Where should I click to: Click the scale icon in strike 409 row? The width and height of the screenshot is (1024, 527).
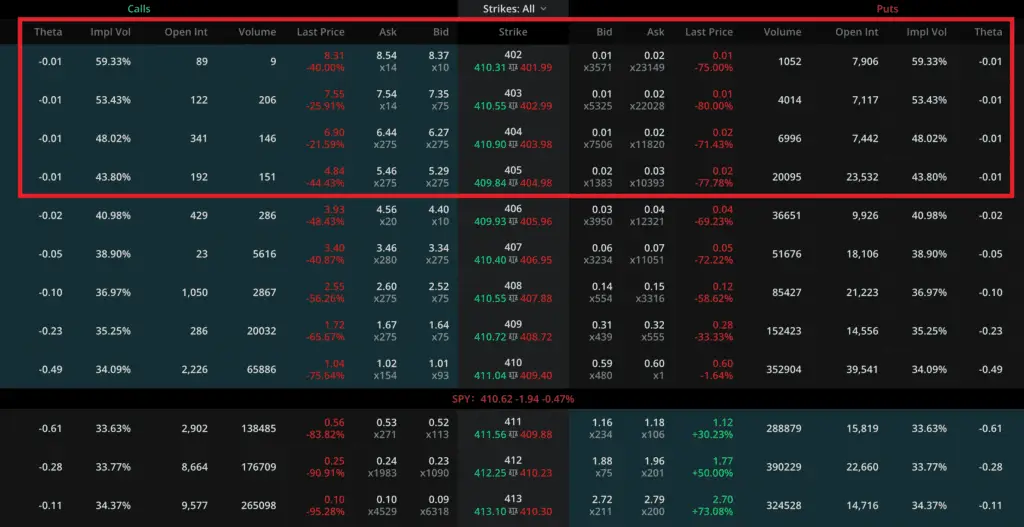[x=513, y=337]
